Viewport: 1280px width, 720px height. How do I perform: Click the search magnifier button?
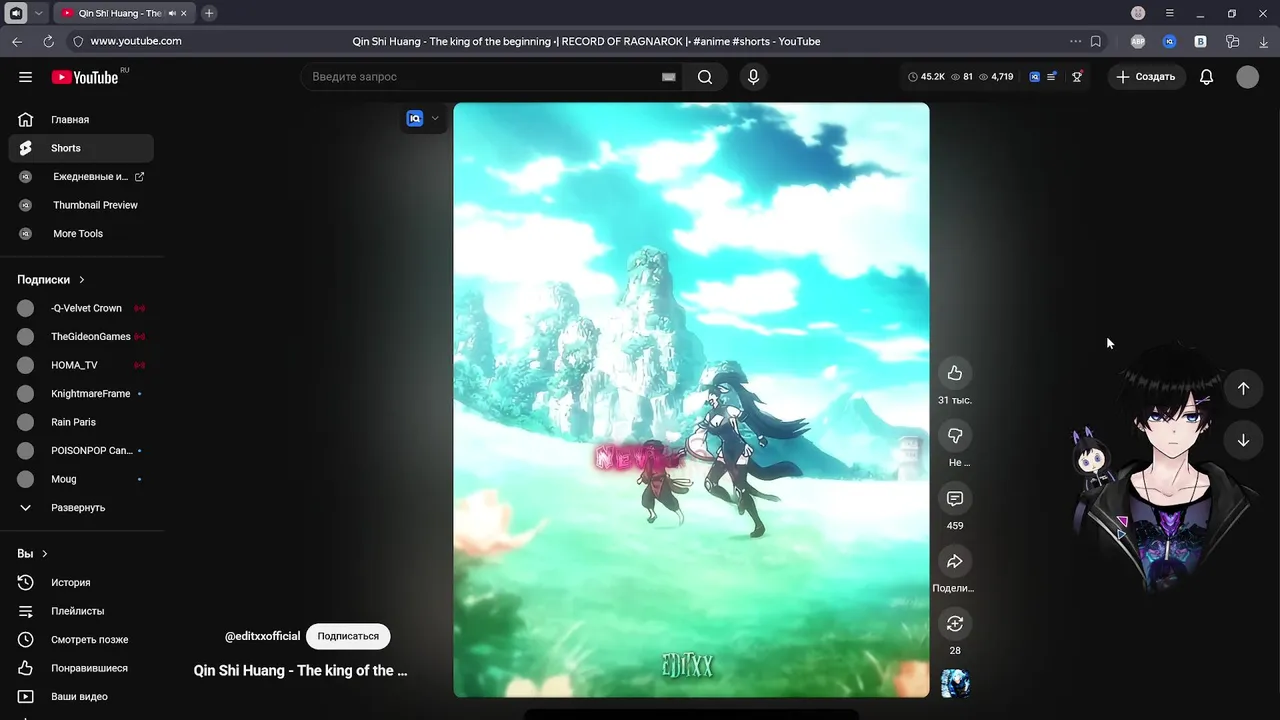point(705,77)
